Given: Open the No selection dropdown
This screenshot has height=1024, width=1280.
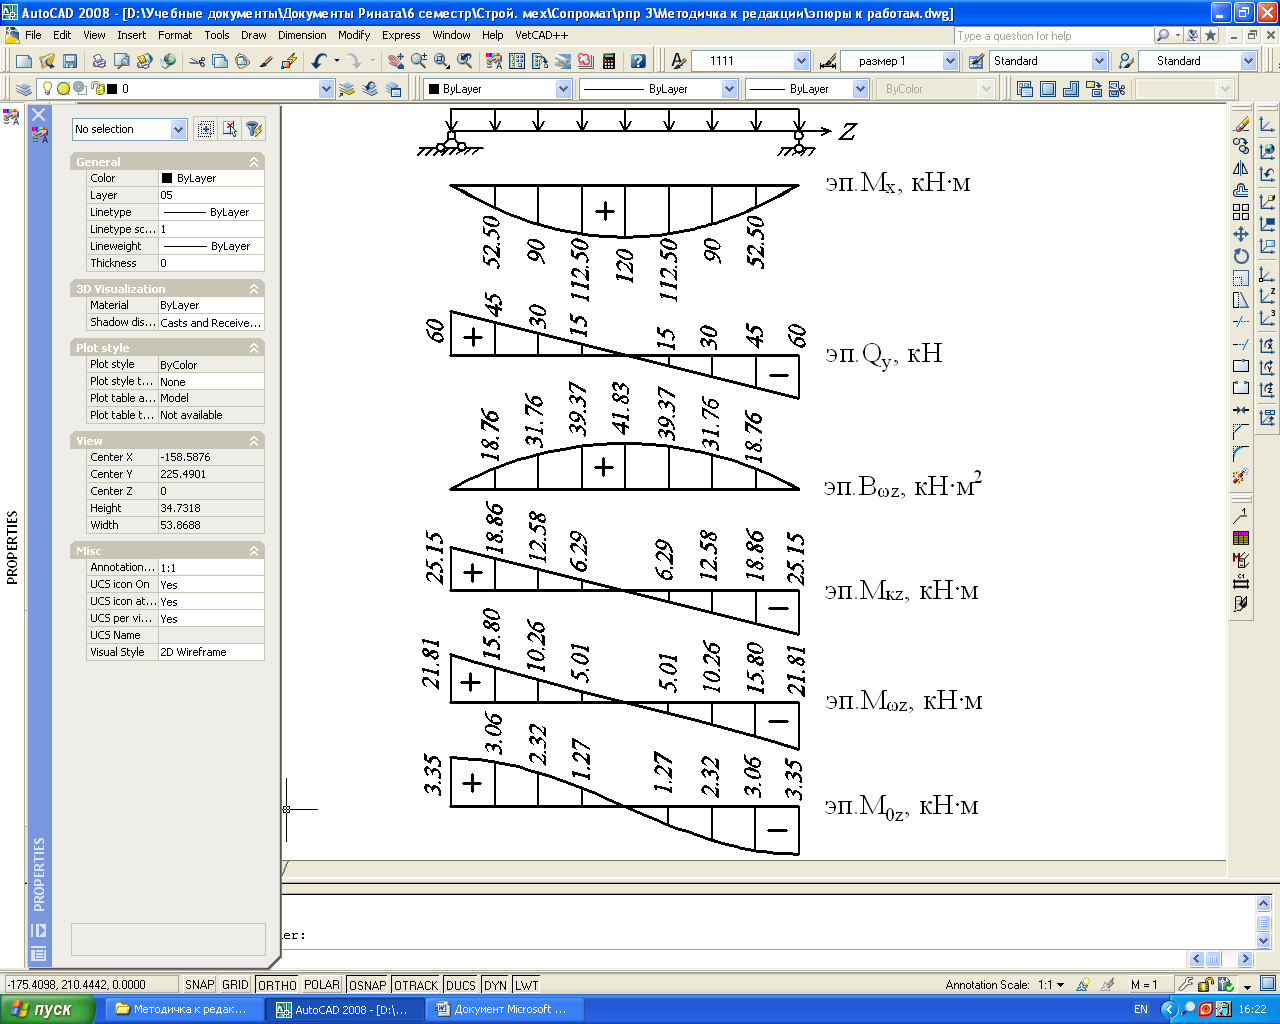Looking at the screenshot, I should coord(130,129).
